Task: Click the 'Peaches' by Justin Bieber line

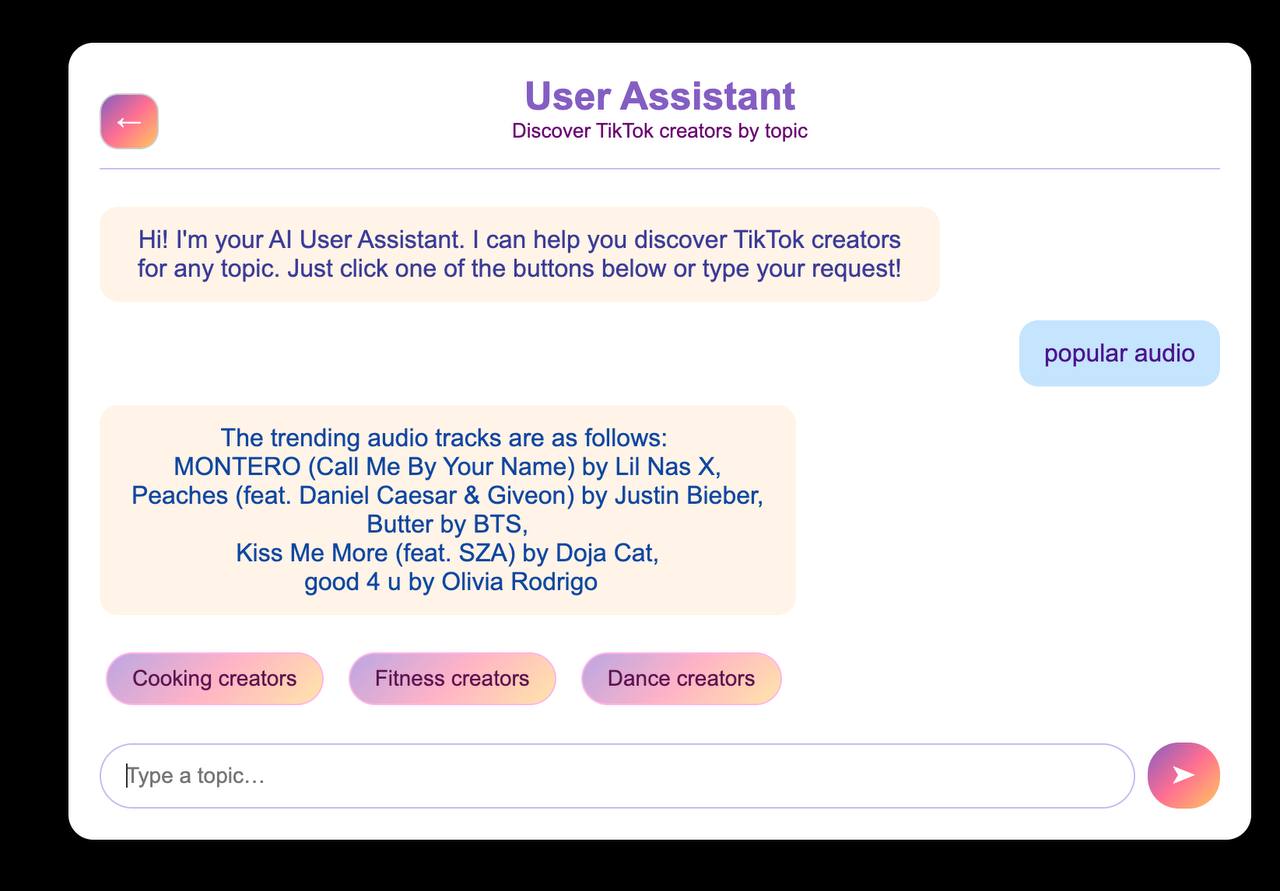Action: coord(447,495)
